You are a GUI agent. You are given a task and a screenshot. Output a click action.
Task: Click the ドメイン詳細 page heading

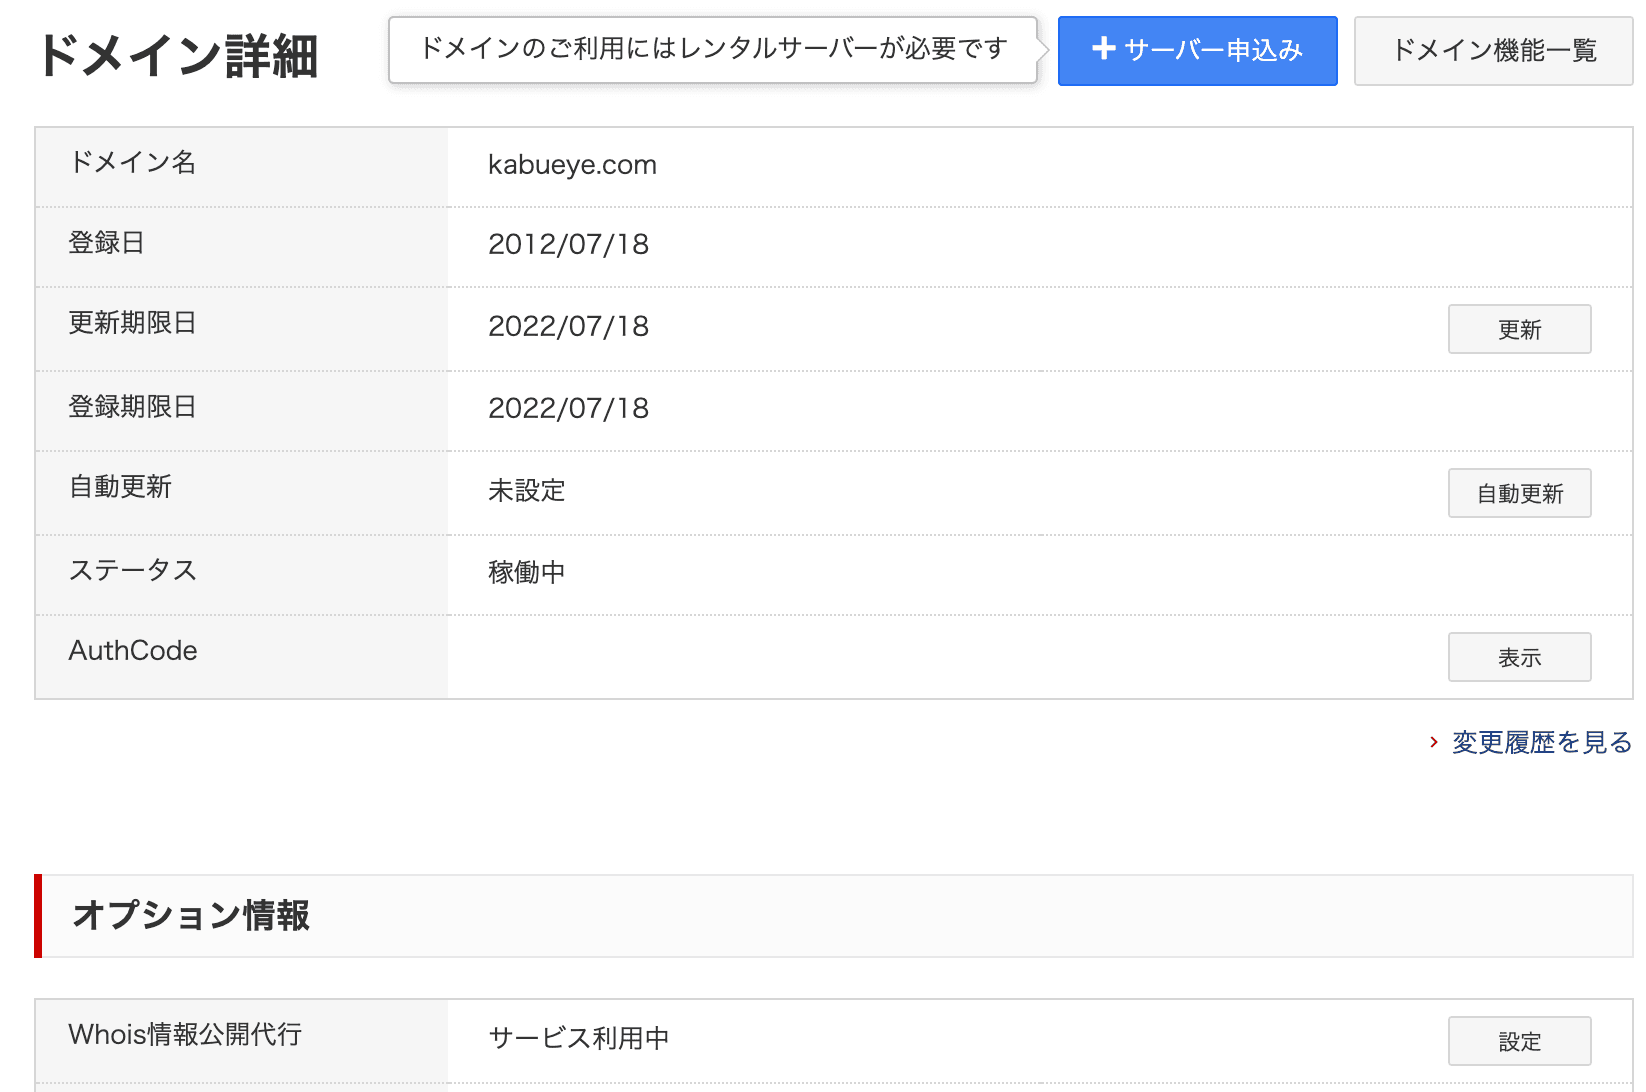click(x=178, y=56)
